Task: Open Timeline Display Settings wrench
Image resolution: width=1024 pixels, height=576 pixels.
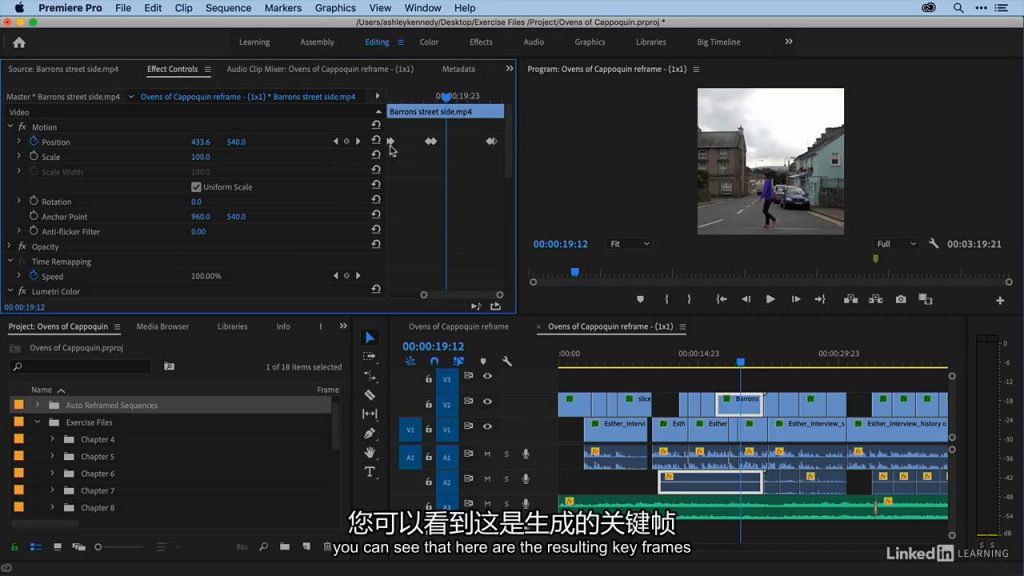Action: coord(507,360)
